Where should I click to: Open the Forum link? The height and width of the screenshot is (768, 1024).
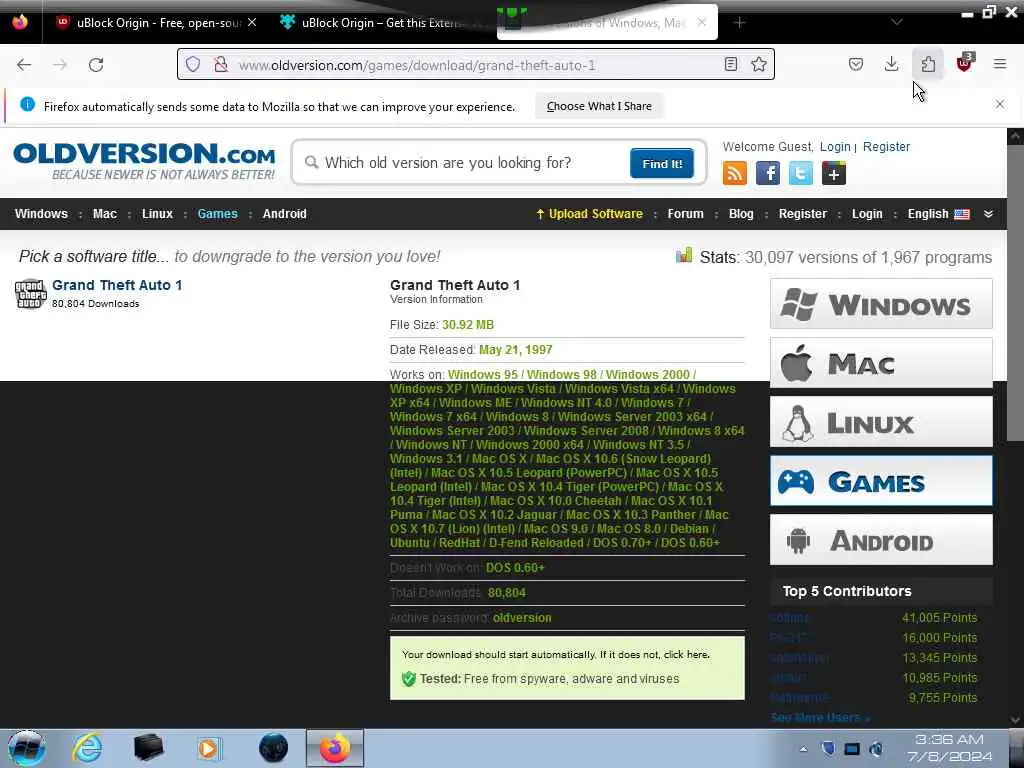(685, 214)
